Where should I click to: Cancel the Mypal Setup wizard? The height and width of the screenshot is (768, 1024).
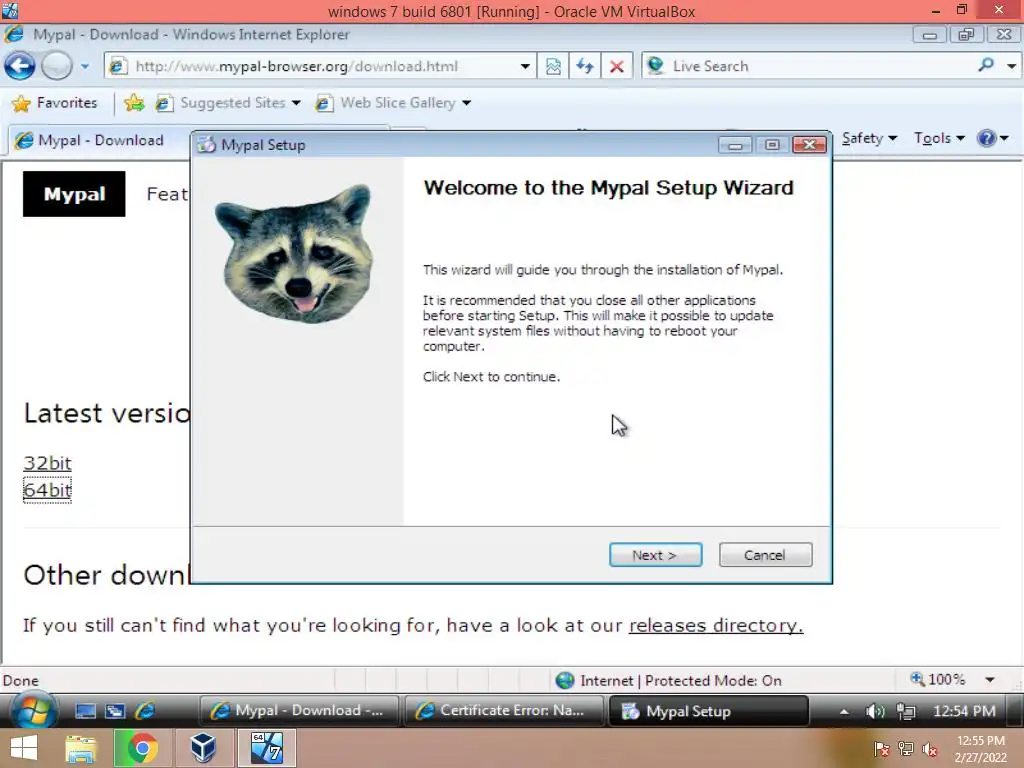click(765, 555)
